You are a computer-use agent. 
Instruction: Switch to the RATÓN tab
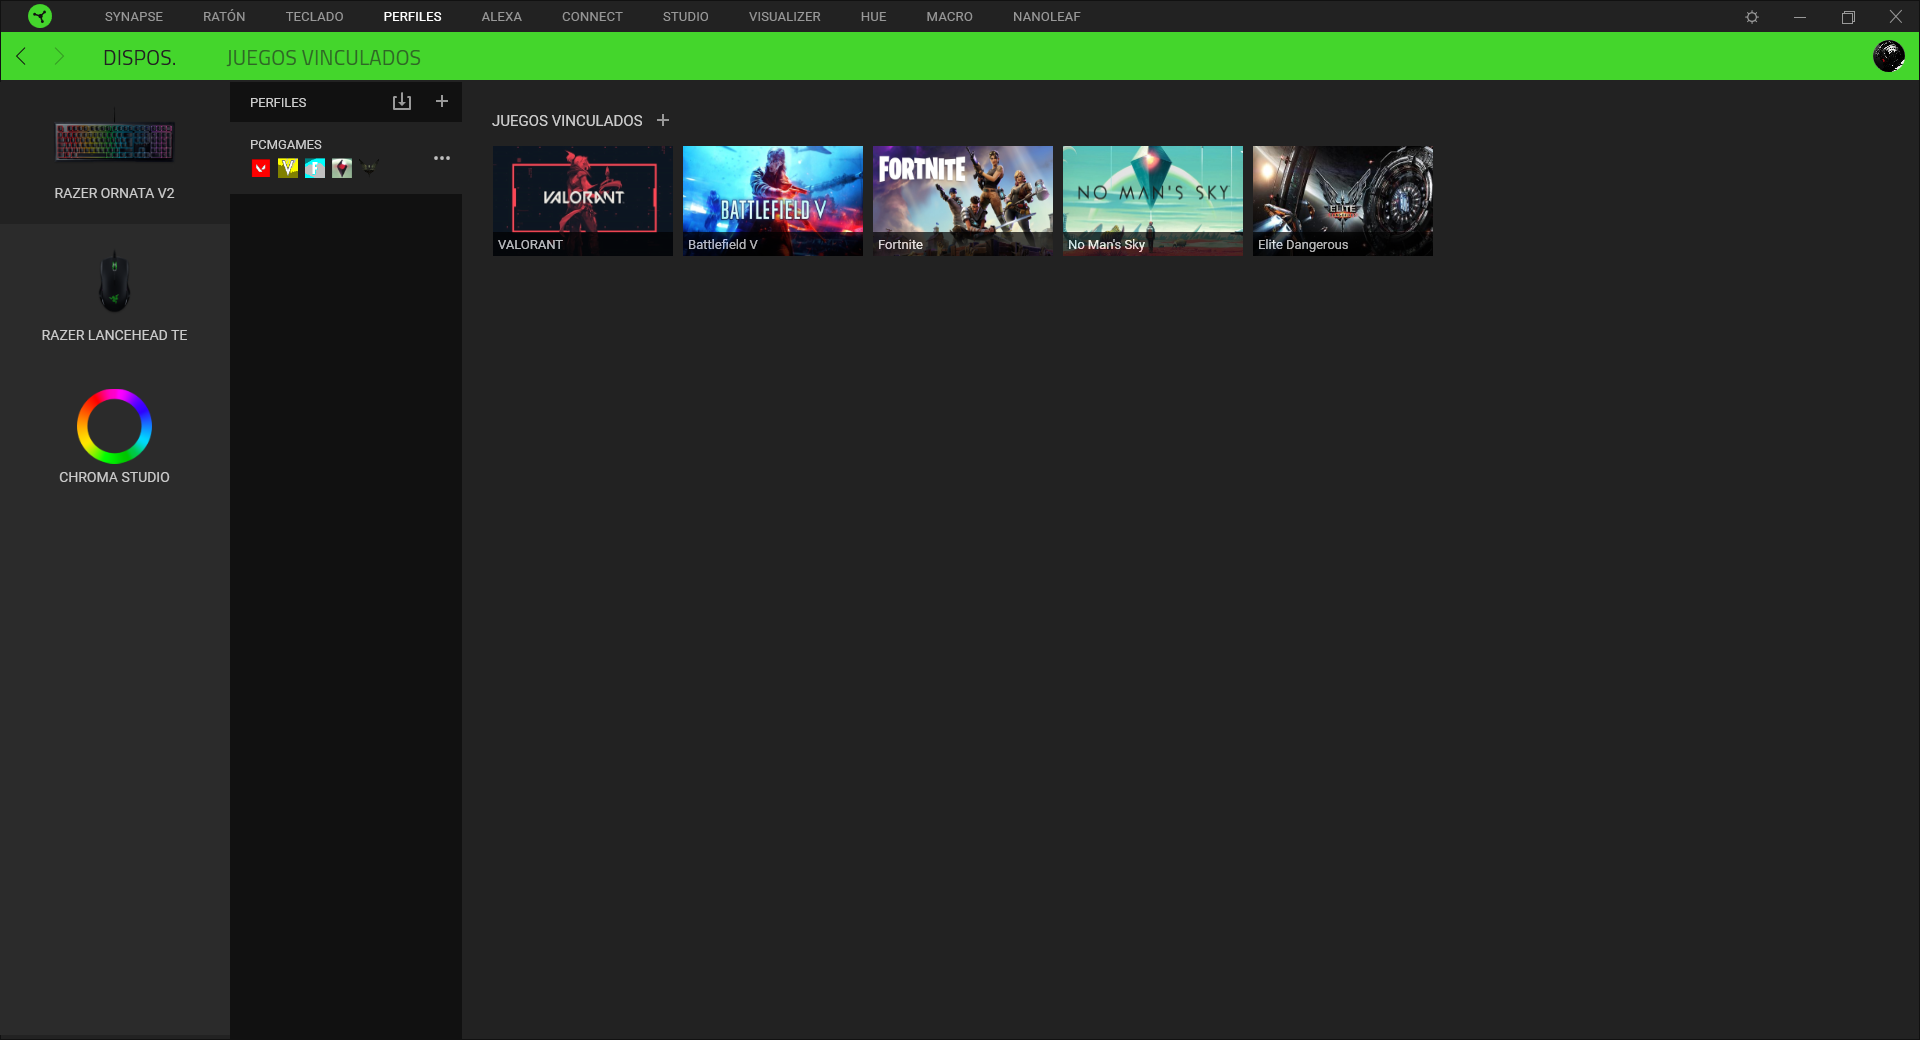tap(224, 17)
